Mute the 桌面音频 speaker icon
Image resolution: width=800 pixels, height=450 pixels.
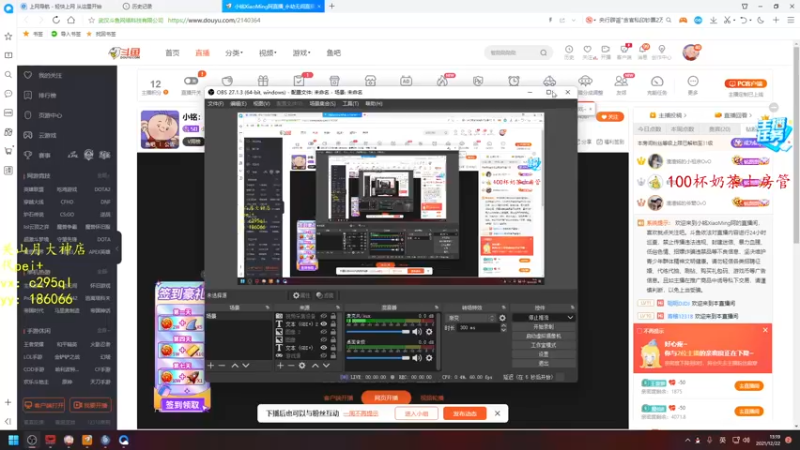tap(417, 358)
